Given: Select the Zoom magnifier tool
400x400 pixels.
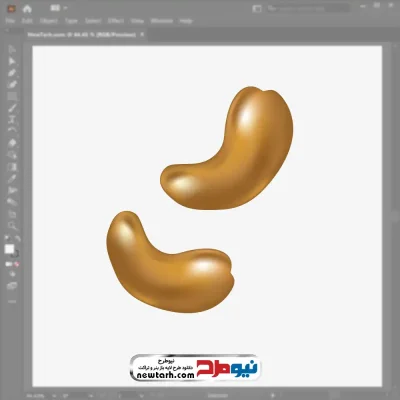Looking at the screenshot, I should (12, 225).
